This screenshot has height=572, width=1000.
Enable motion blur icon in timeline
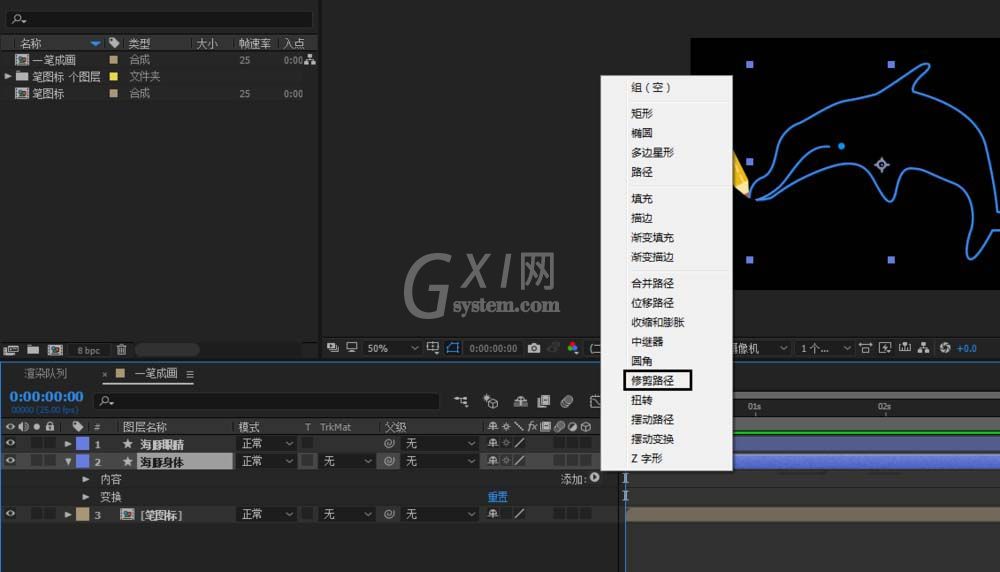[567, 401]
